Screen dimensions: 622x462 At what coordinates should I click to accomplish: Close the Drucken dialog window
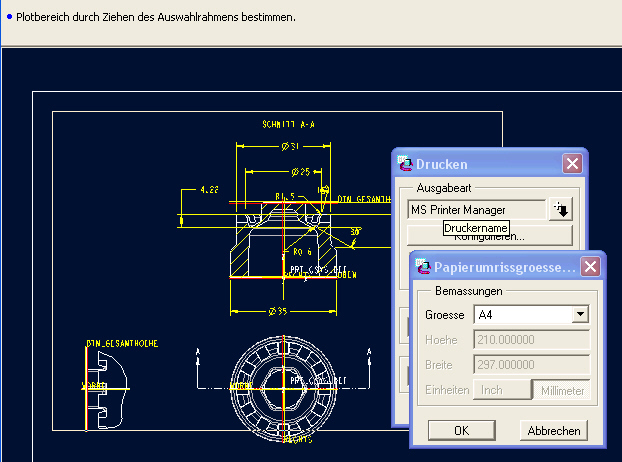(x=572, y=164)
